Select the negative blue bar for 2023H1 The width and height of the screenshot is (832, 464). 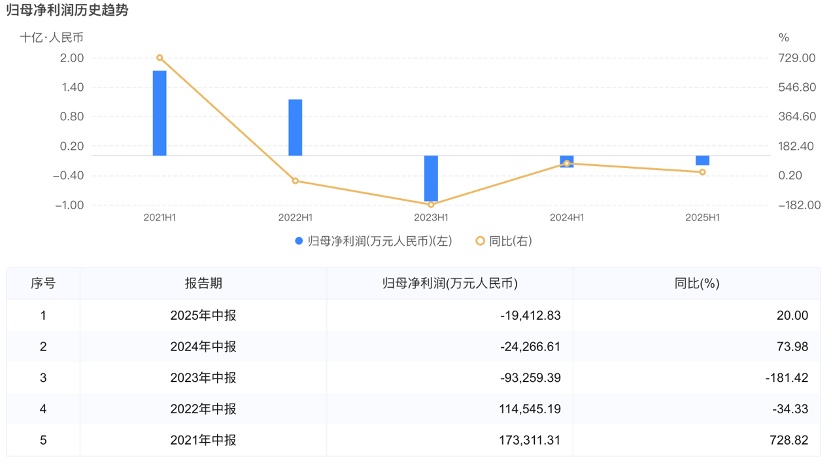point(431,178)
